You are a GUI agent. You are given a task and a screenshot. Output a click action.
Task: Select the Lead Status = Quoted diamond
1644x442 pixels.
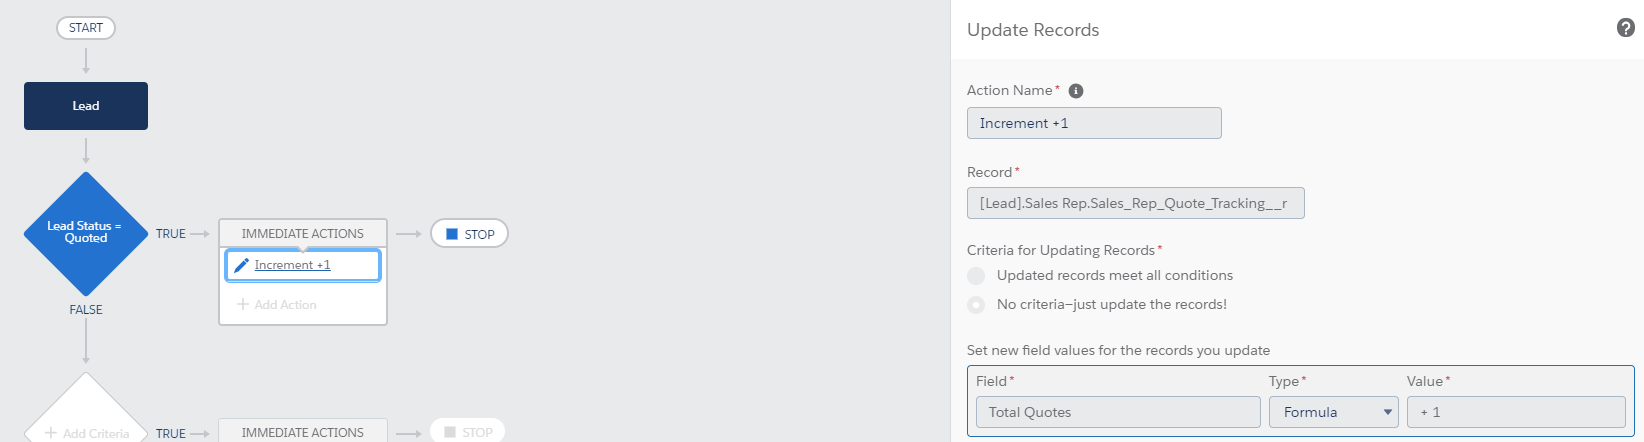click(x=86, y=233)
